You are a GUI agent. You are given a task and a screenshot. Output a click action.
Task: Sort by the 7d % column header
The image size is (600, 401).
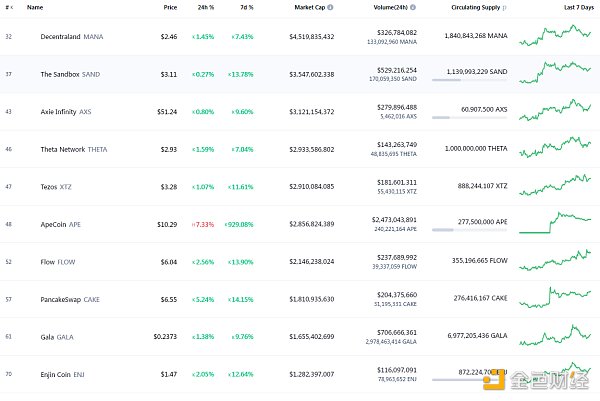[247, 7]
